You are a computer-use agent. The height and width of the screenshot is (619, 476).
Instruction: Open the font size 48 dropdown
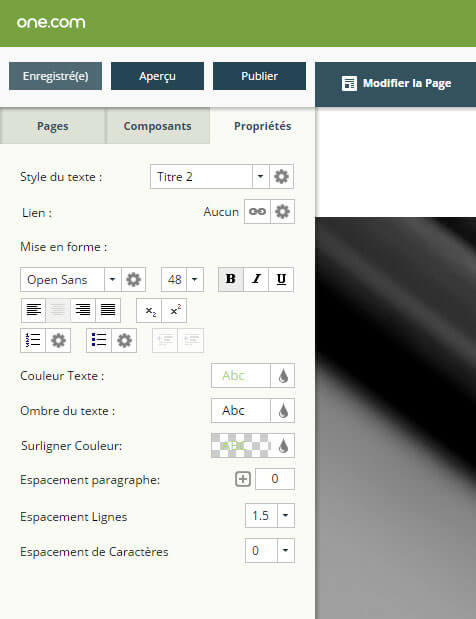point(195,279)
